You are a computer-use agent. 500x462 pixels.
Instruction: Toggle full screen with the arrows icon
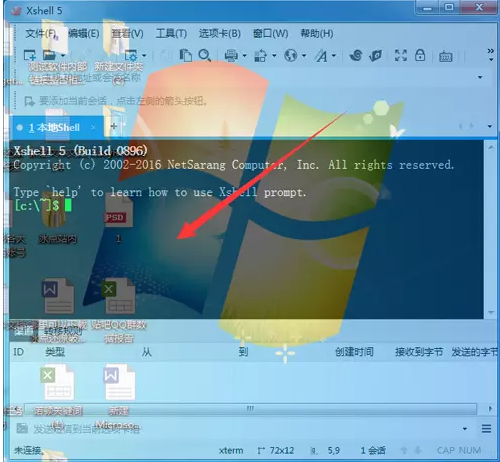coord(401,55)
